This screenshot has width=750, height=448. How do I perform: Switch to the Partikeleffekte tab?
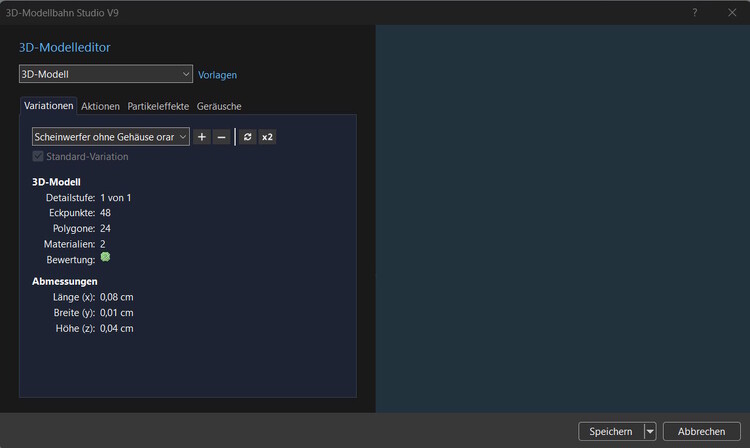click(x=158, y=106)
